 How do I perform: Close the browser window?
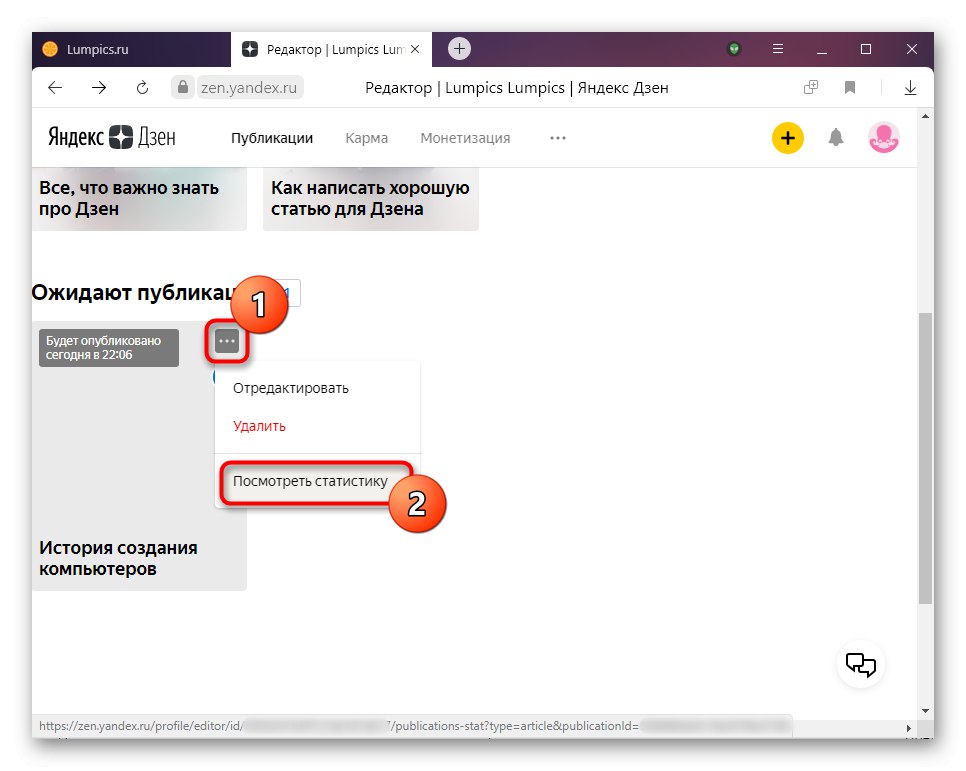click(x=912, y=49)
